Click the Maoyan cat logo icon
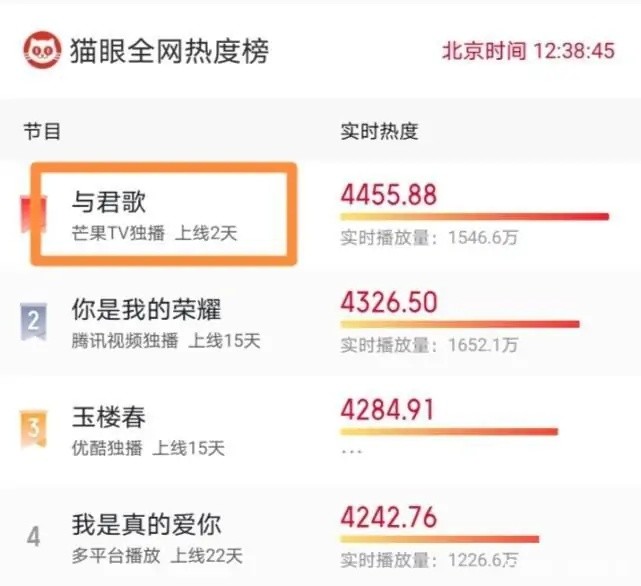641x586 pixels. click(43, 50)
